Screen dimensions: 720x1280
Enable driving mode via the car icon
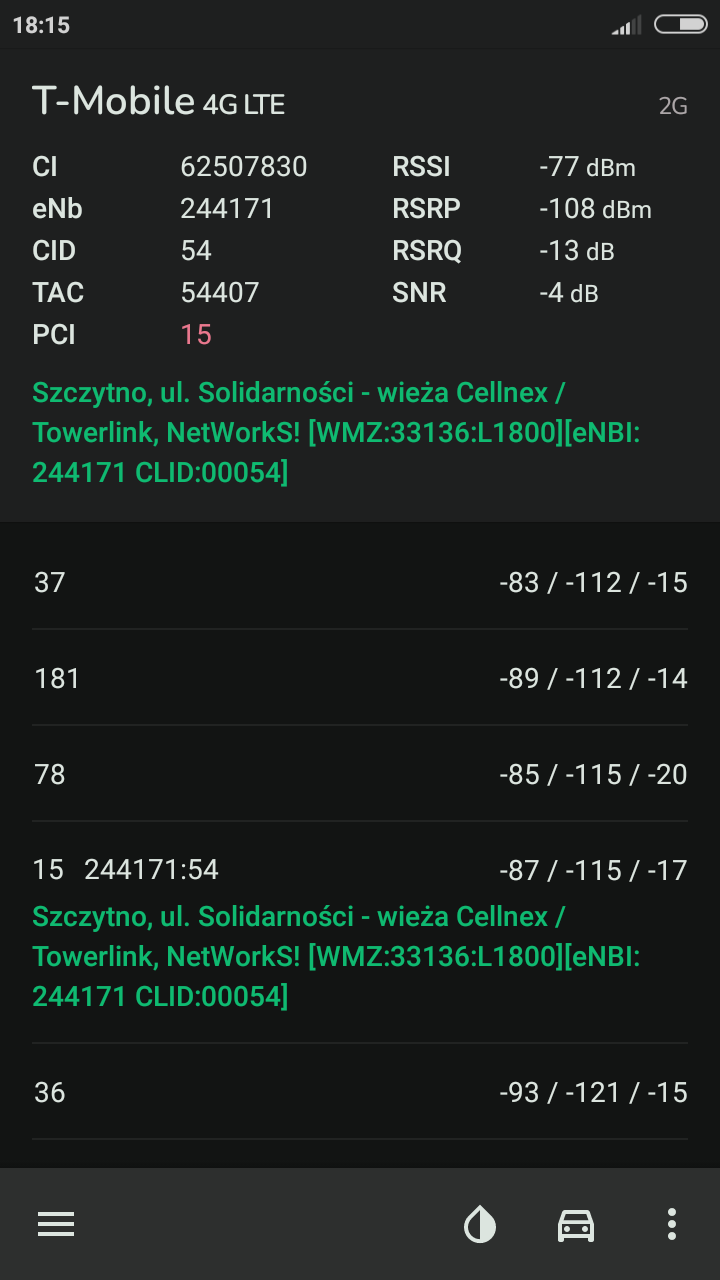click(575, 1224)
